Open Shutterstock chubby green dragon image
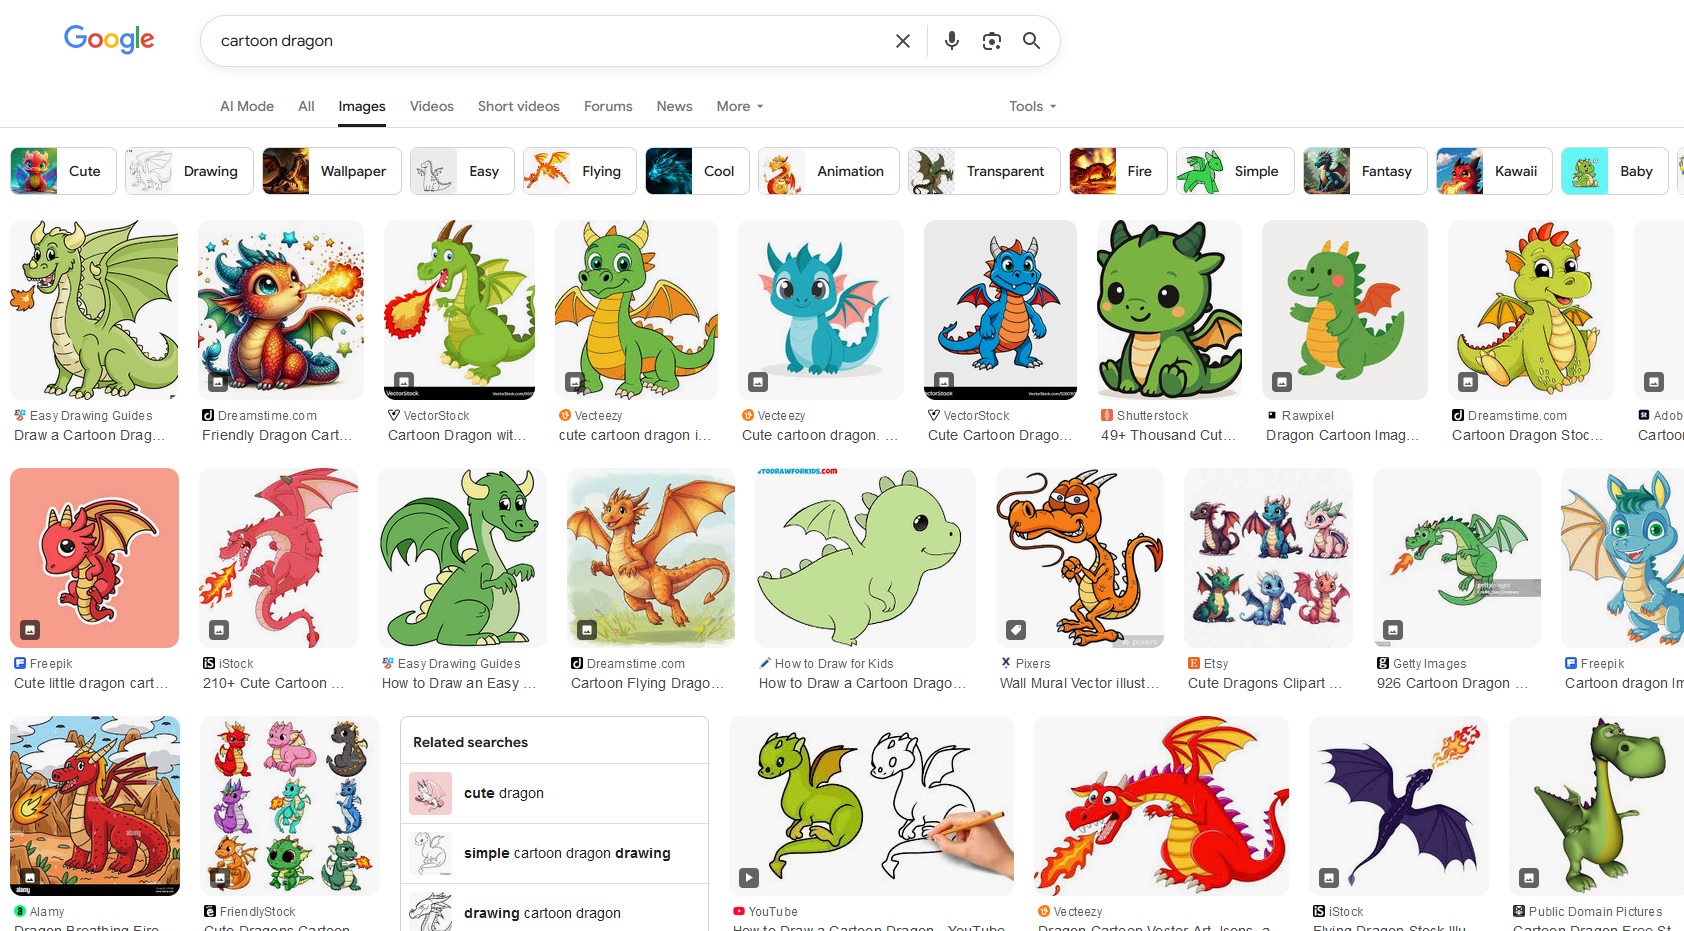The height and width of the screenshot is (931, 1684). (1170, 310)
